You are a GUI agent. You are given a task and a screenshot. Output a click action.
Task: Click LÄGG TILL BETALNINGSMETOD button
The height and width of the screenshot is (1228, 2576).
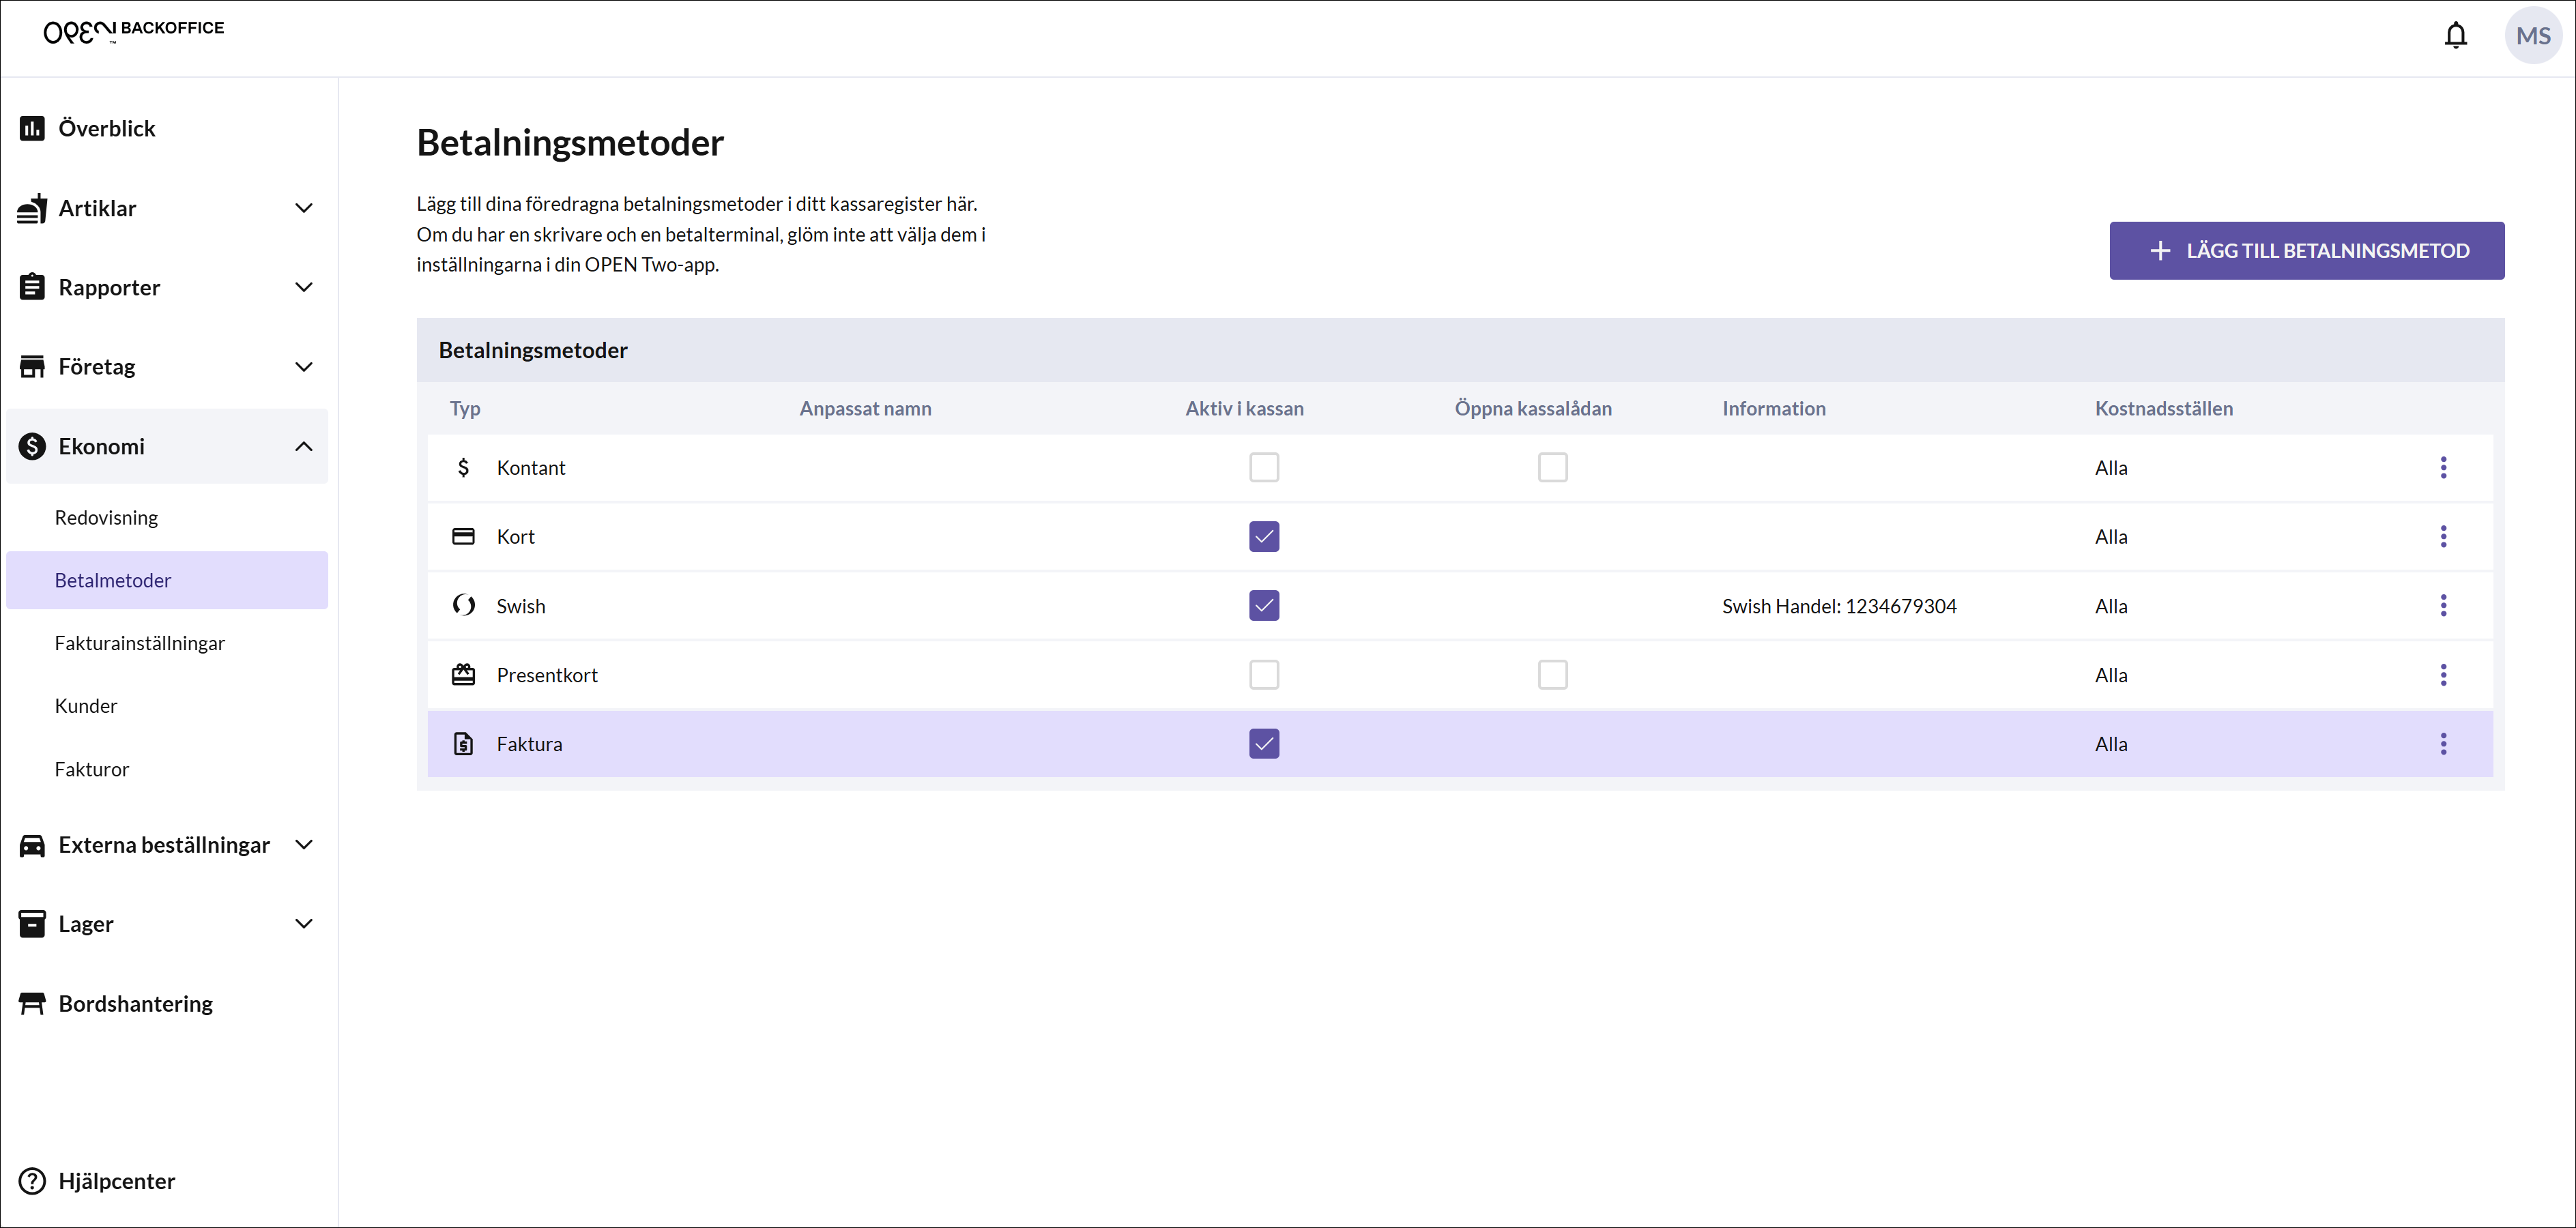click(2306, 250)
